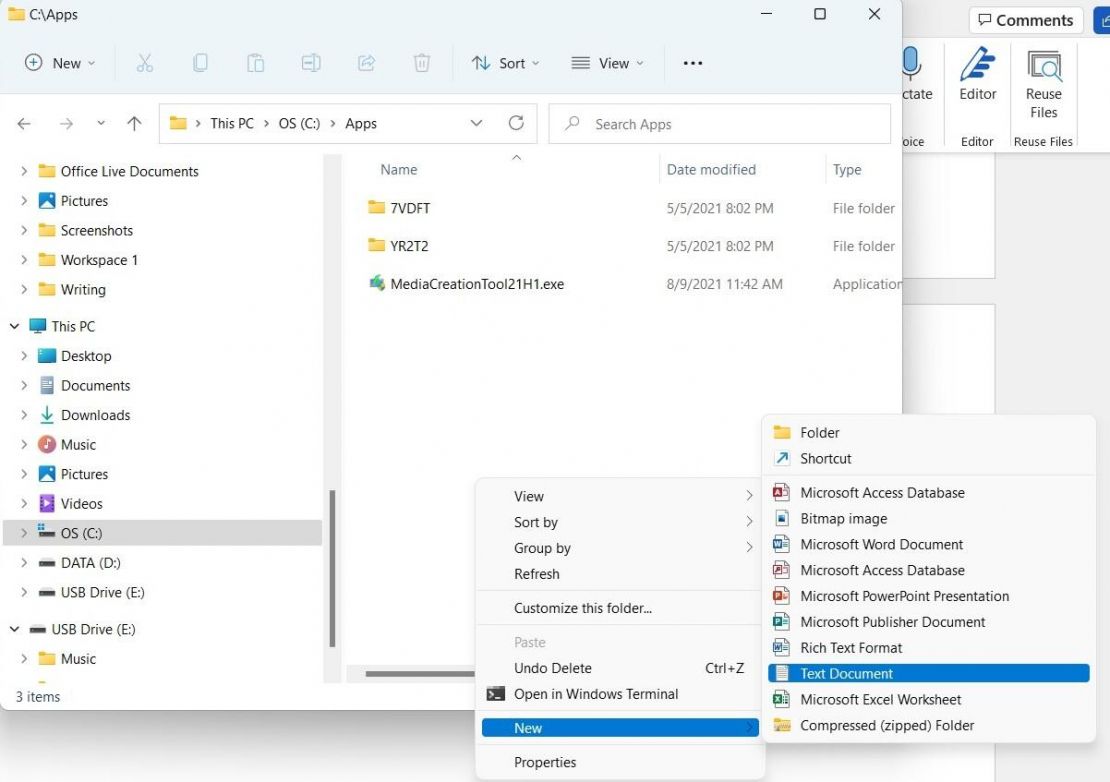Click the Paste clipboard icon in toolbar
This screenshot has height=782, width=1110.
pos(256,63)
